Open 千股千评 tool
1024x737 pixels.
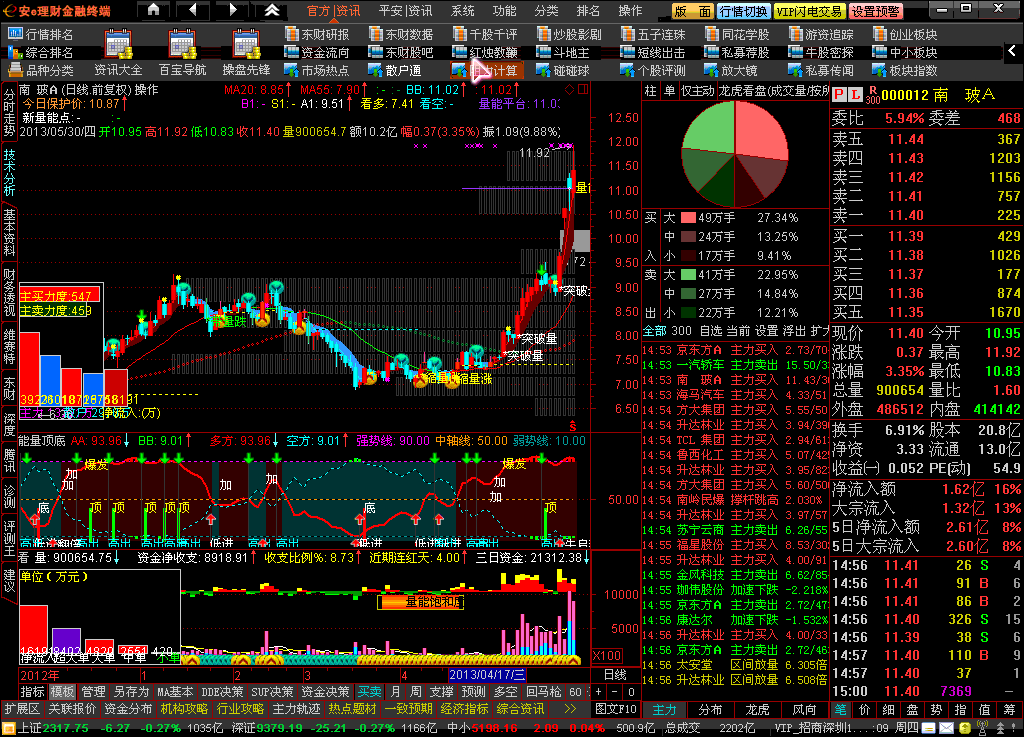485,35
